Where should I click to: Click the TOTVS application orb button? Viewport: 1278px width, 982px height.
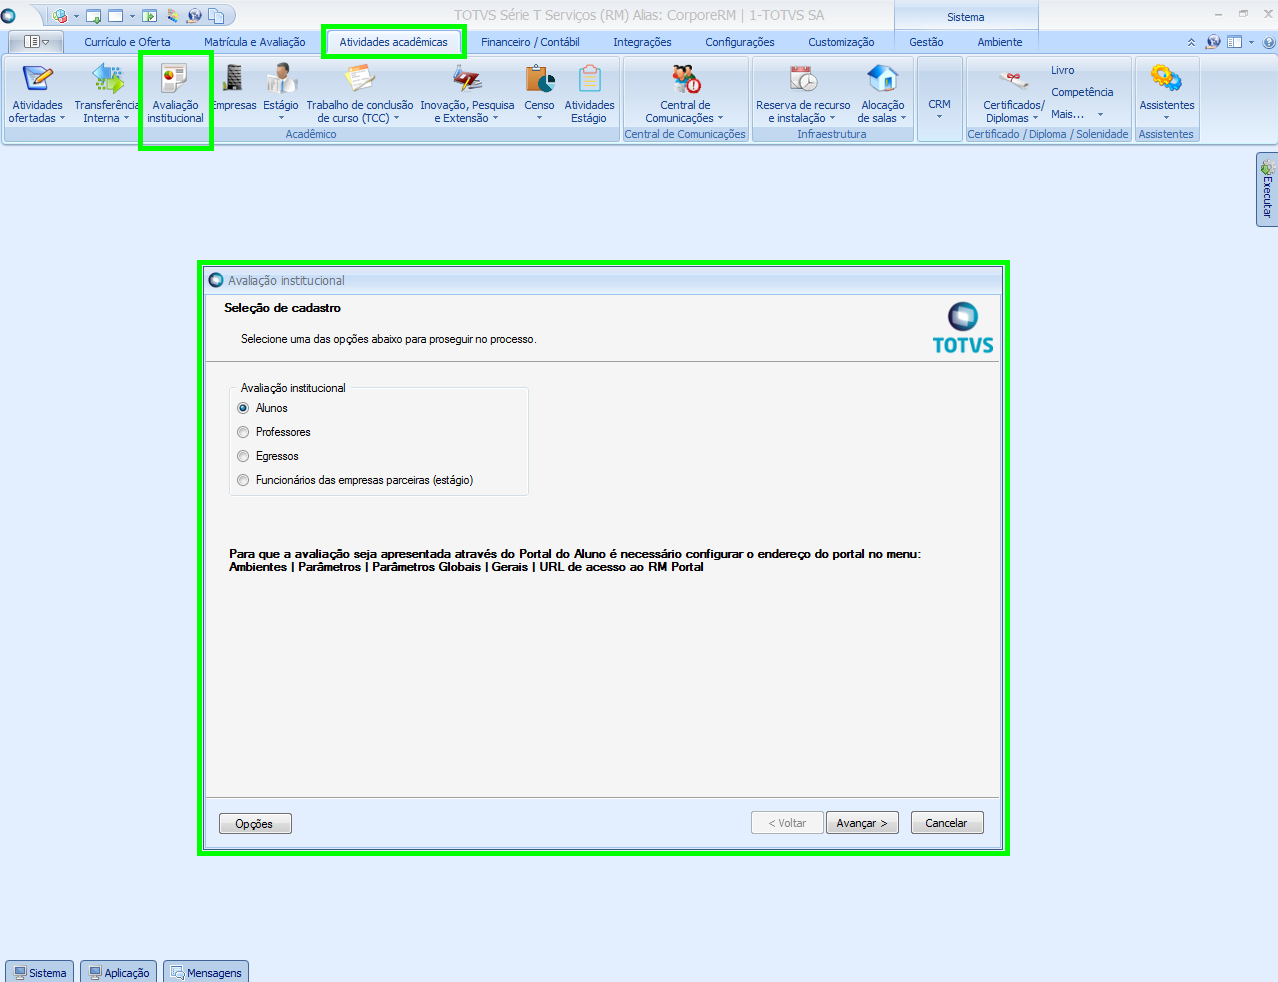tap(9, 15)
